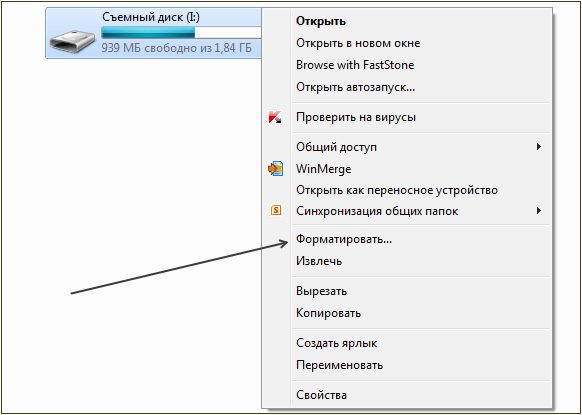Click the Съемный диск (I:) label
The image size is (582, 415).
click(x=151, y=17)
